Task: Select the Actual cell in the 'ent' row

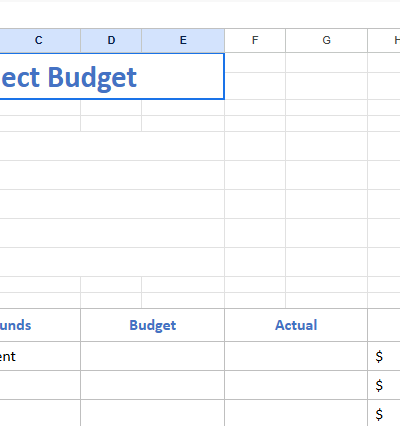Action: click(x=296, y=356)
